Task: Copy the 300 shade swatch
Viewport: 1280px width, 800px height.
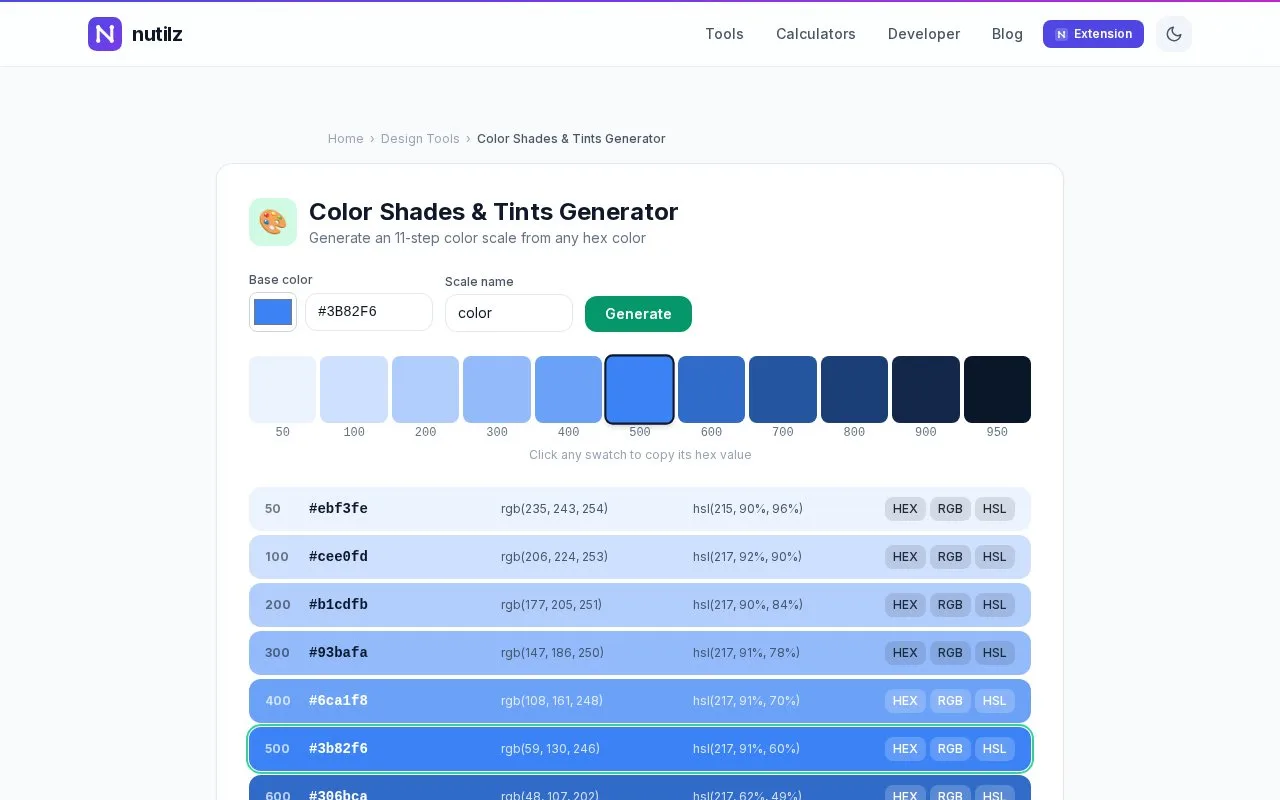Action: coord(497,389)
